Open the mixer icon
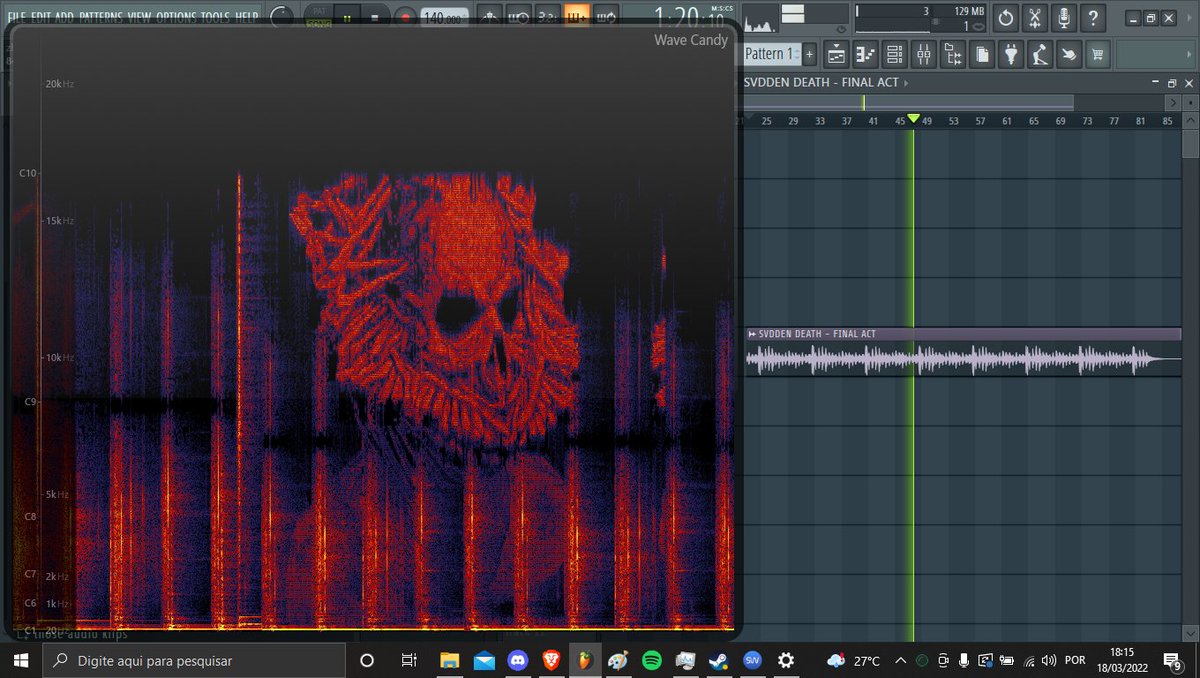 924,55
